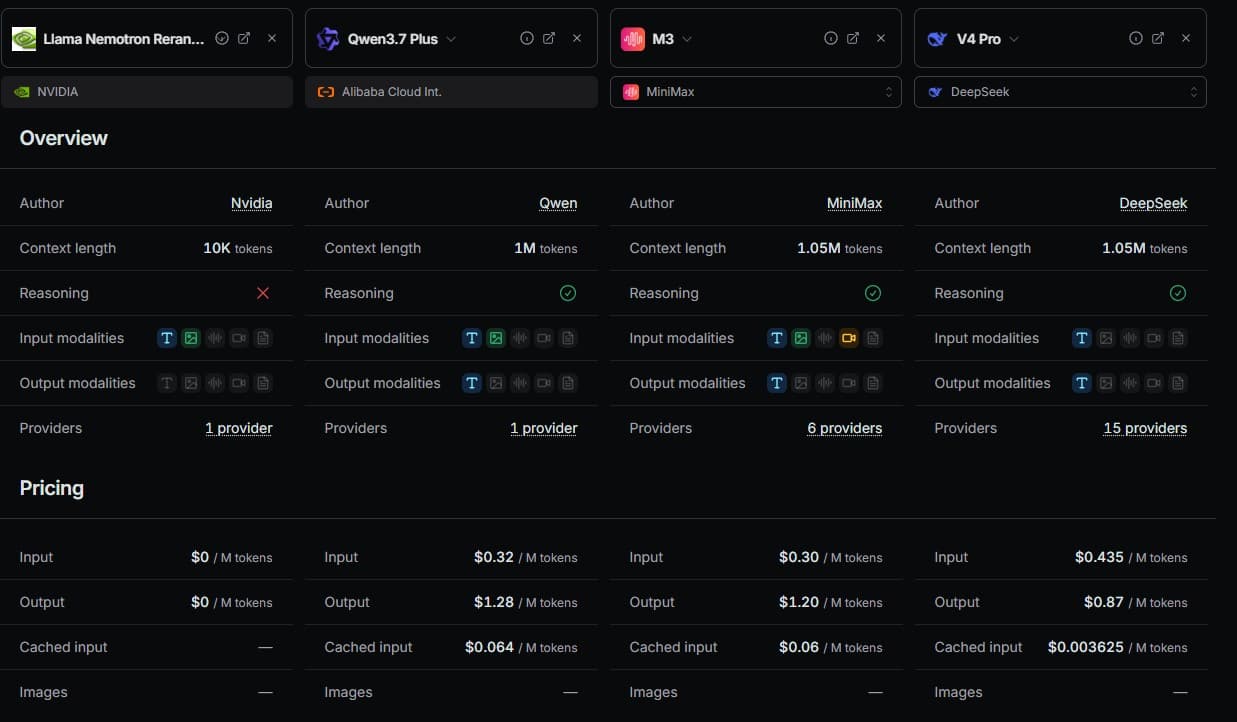Remove Qwen3.7 Plus from the comparison
Screen dimensions: 1237x722
(577, 38)
